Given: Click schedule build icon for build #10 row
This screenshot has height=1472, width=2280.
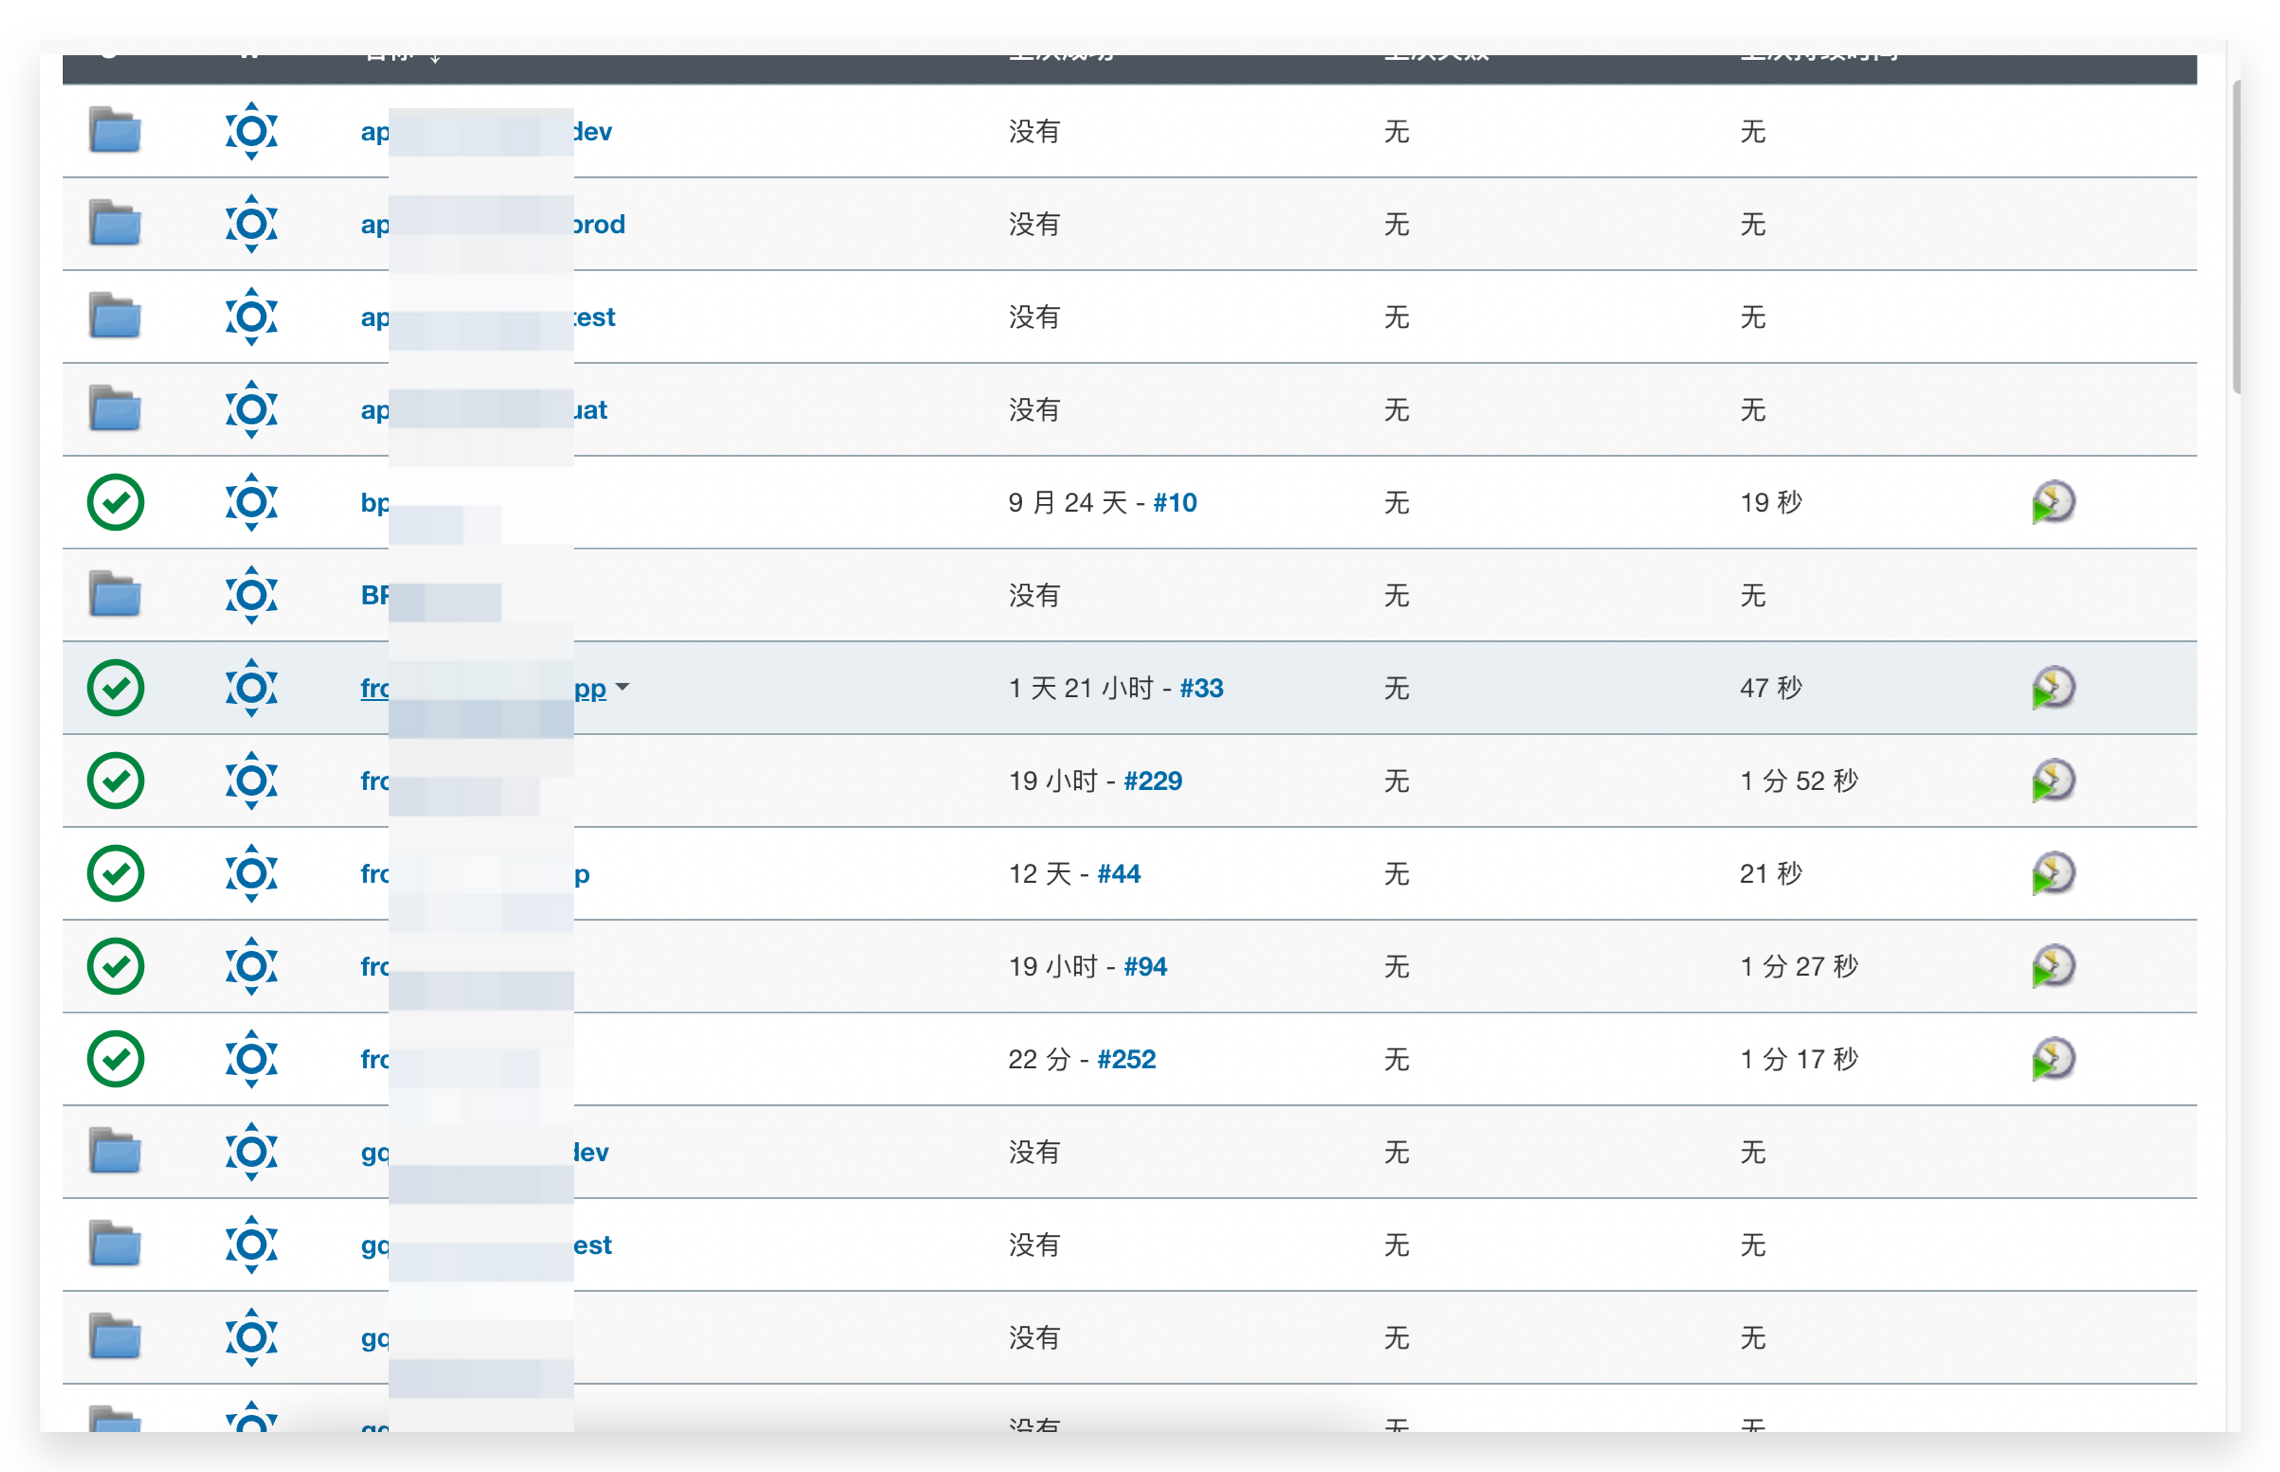Looking at the screenshot, I should [x=2052, y=502].
